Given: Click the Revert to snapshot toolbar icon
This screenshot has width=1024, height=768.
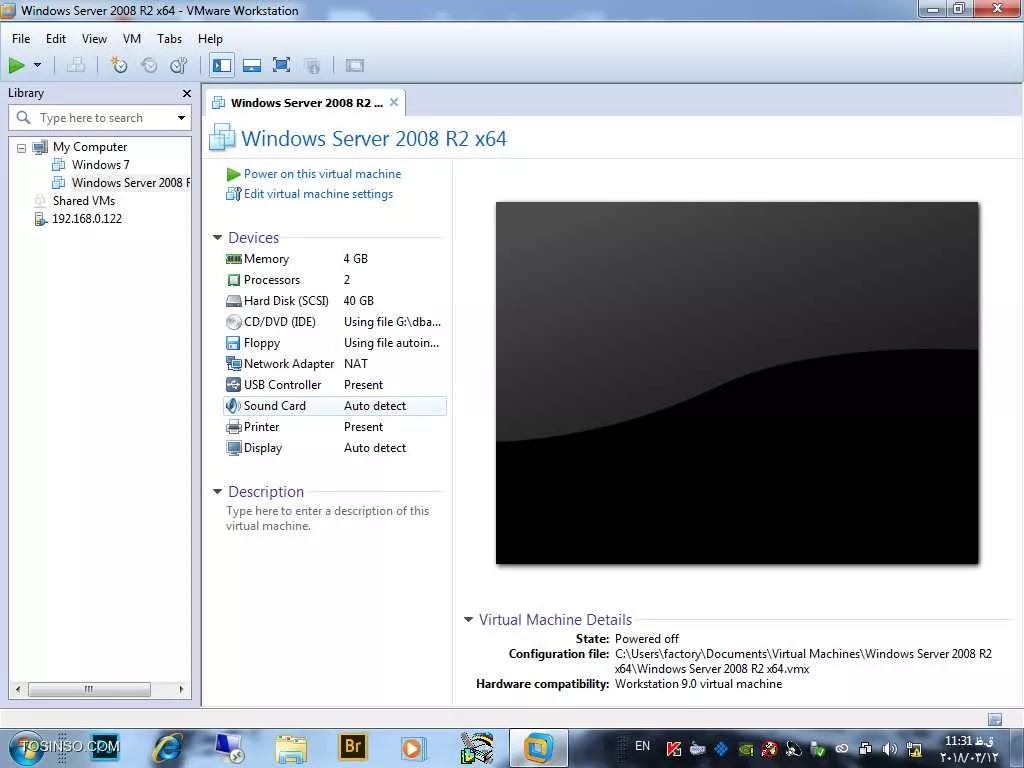Looking at the screenshot, I should [149, 65].
